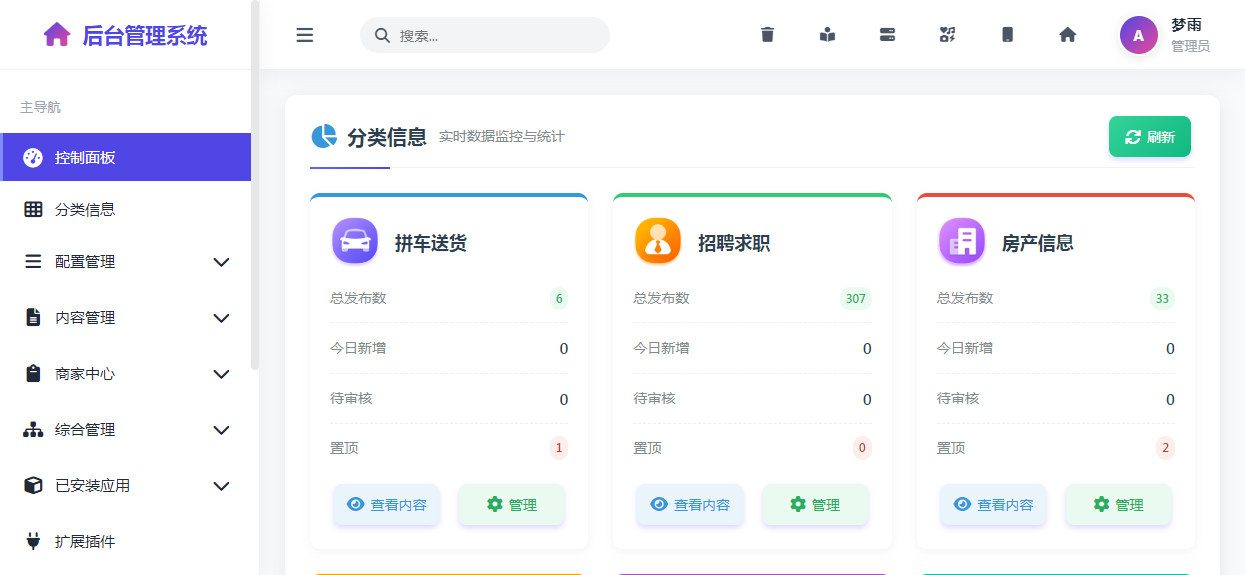Click the 实时数据监控与统计 subtitle

pyautogui.click(x=501, y=137)
